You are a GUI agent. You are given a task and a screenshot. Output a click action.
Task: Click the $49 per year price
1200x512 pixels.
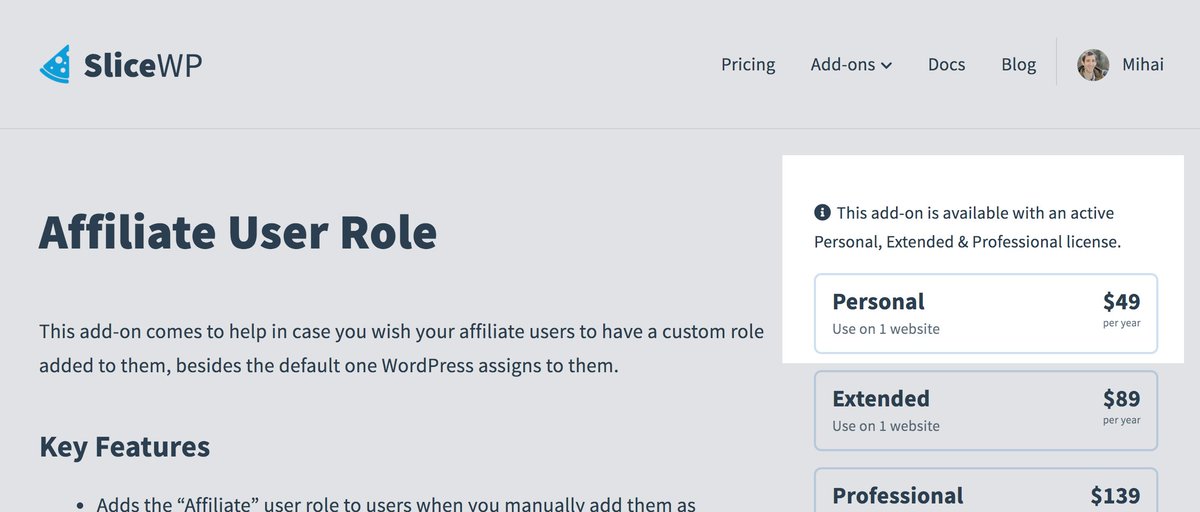pos(1121,309)
